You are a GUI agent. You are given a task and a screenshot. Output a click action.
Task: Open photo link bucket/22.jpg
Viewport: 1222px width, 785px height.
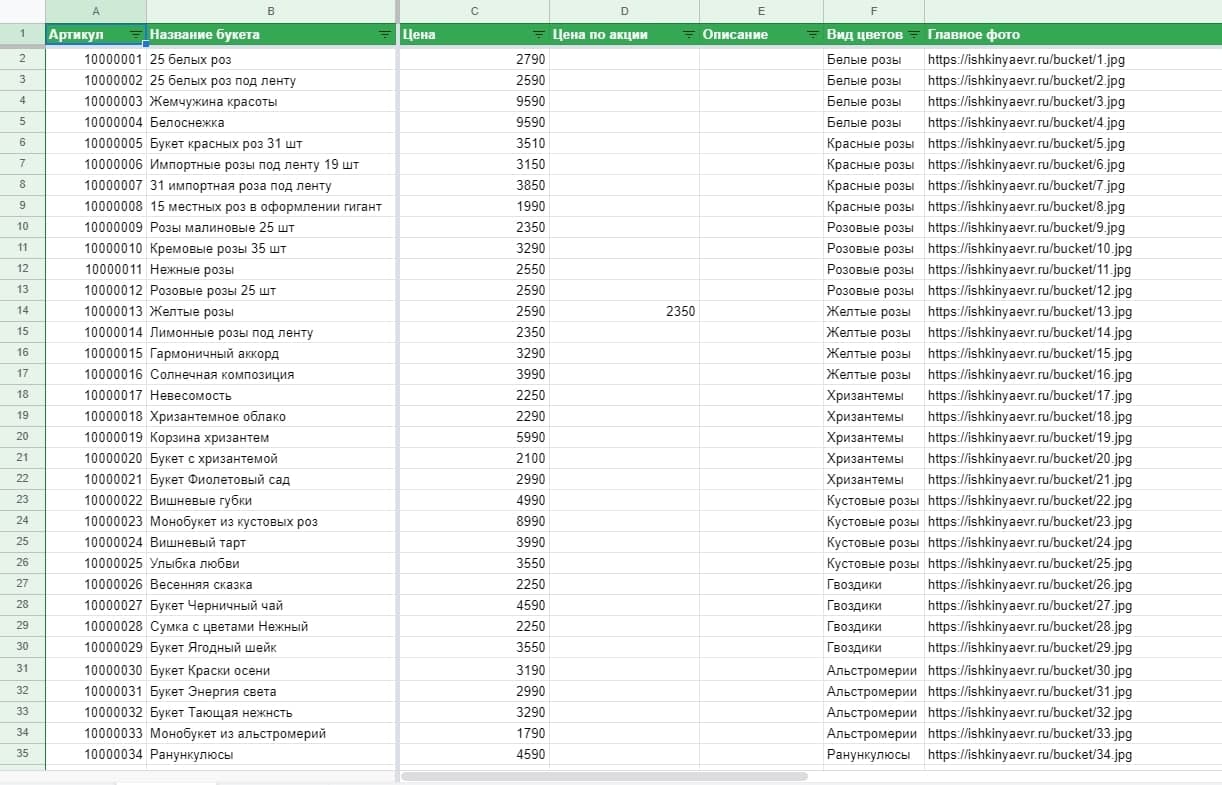click(x=1030, y=501)
